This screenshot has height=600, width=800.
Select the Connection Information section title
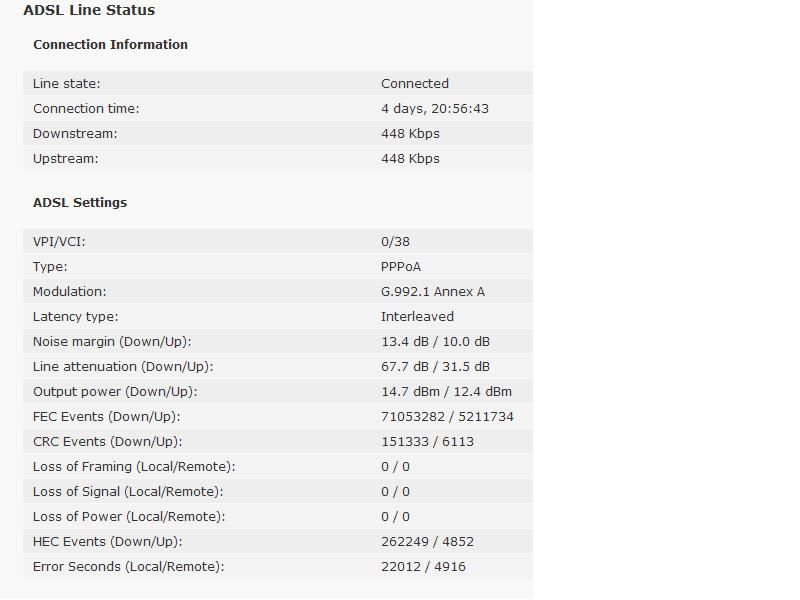[110, 45]
